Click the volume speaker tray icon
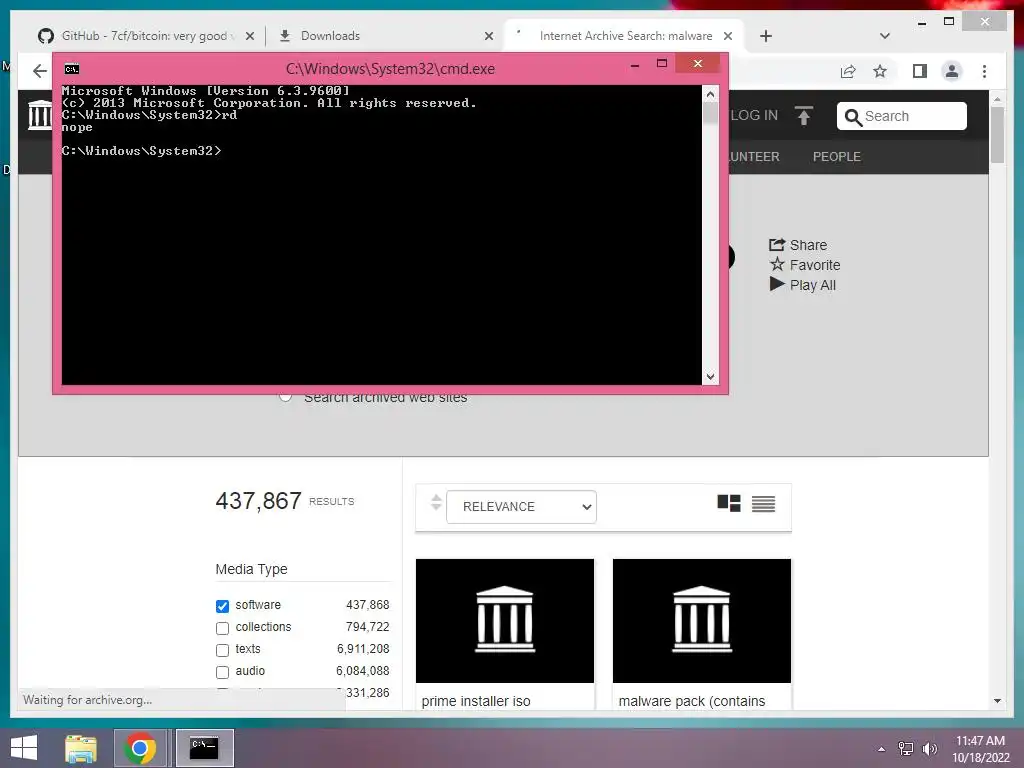1024x768 pixels. (x=929, y=748)
